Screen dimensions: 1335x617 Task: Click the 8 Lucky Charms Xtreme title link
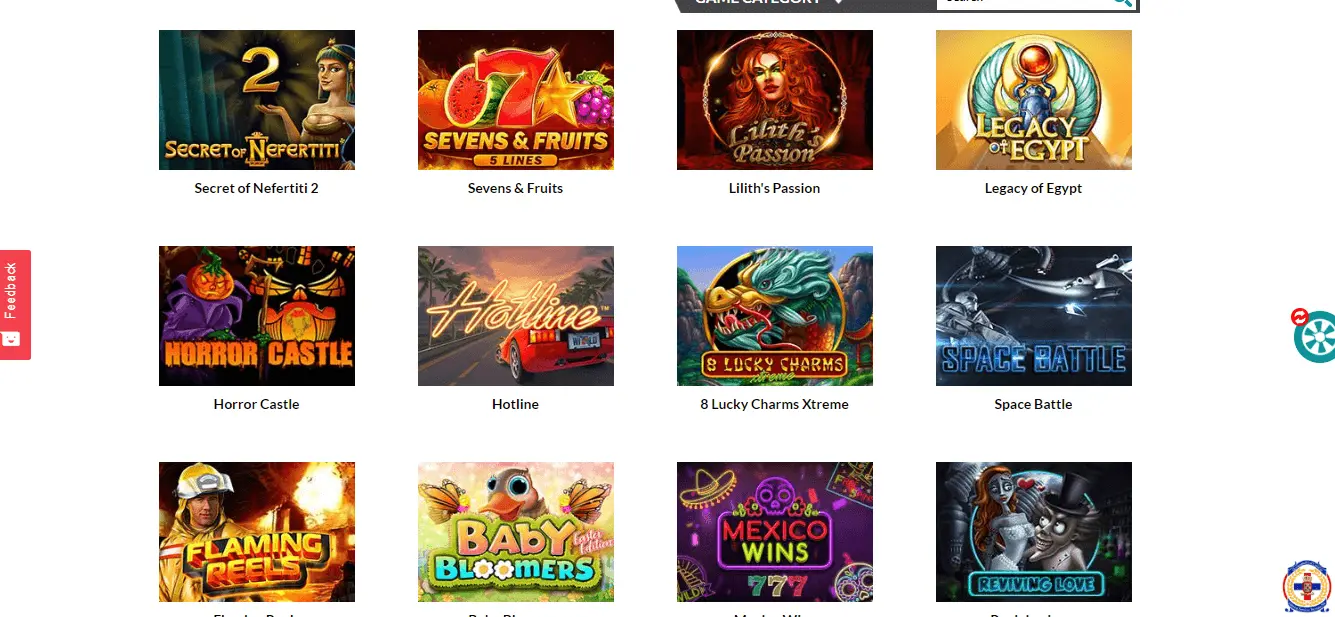pyautogui.click(x=775, y=404)
